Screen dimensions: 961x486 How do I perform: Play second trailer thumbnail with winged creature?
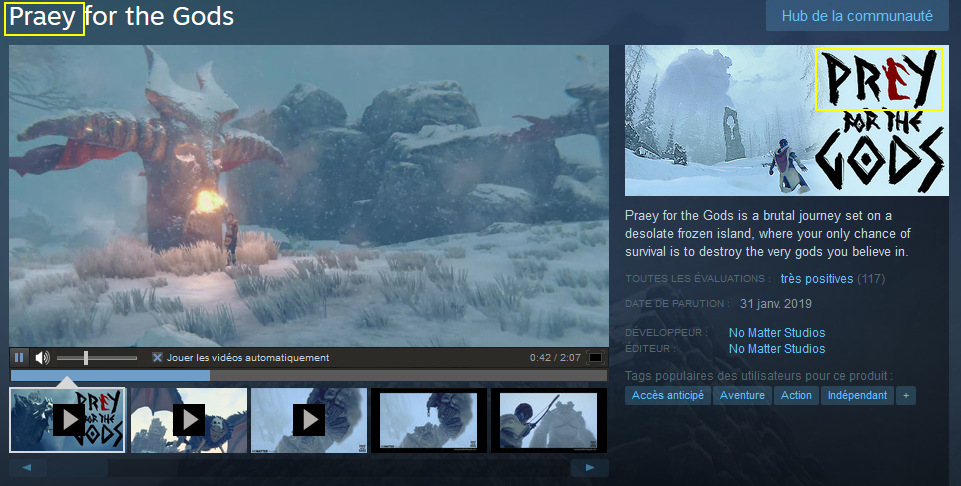189,420
